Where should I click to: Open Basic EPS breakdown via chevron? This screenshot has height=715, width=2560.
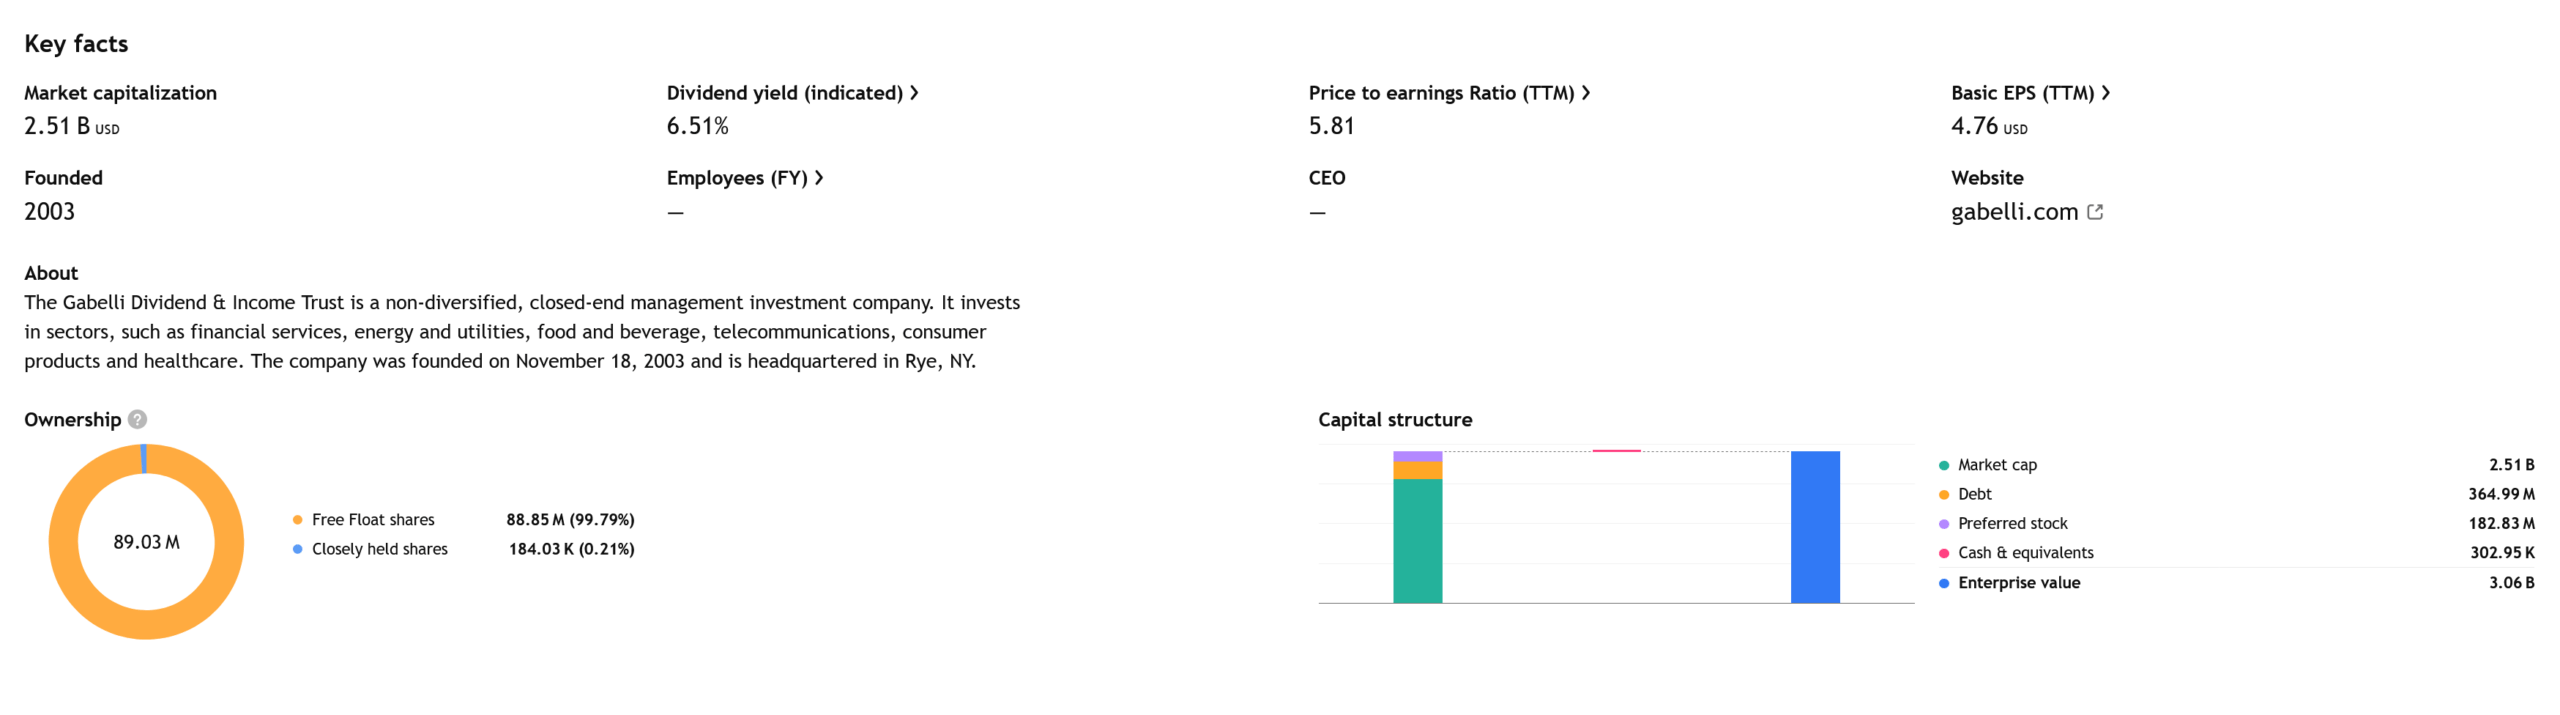coord(2108,92)
